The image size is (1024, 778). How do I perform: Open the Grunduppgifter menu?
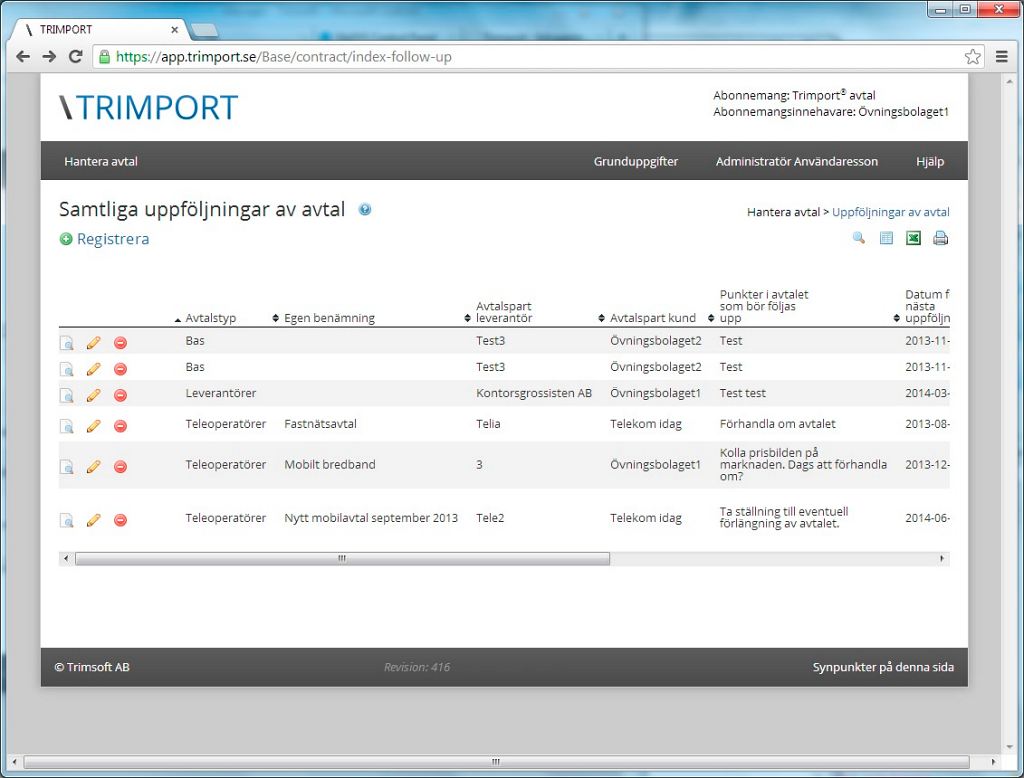pos(636,161)
